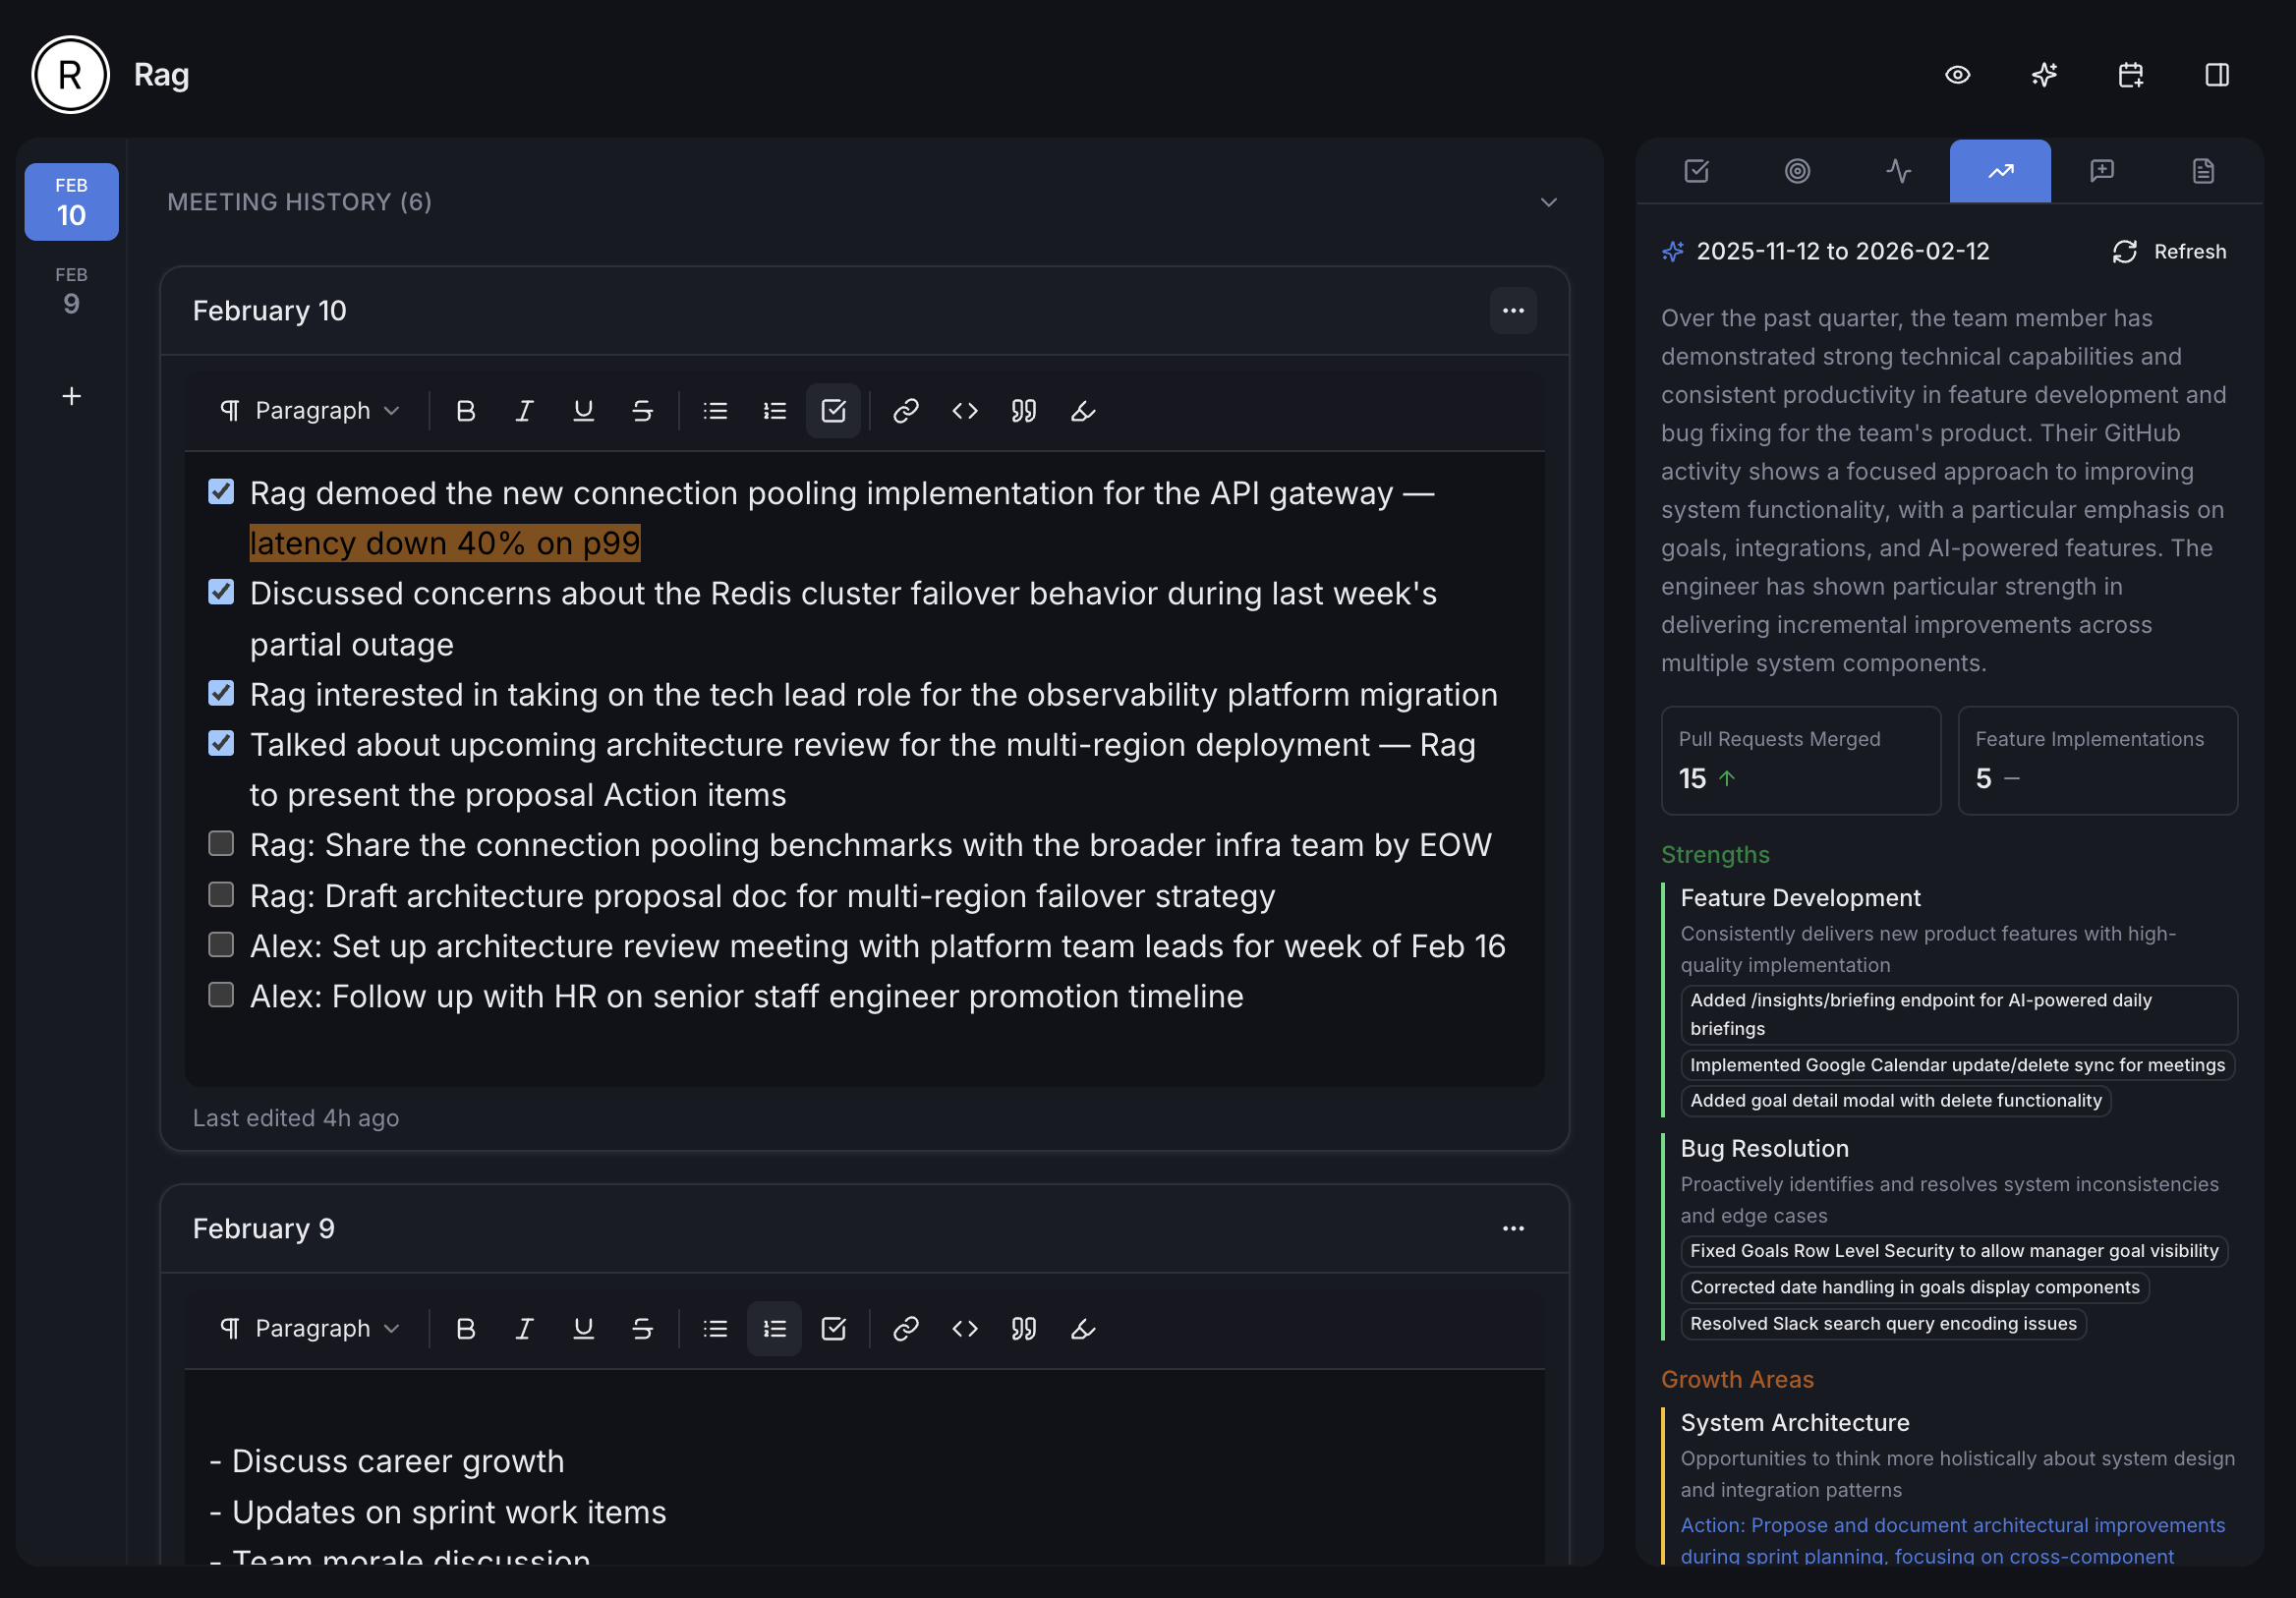The width and height of the screenshot is (2296, 1598).
Task: Open the Goals tab in the right panel
Action: click(x=1798, y=171)
